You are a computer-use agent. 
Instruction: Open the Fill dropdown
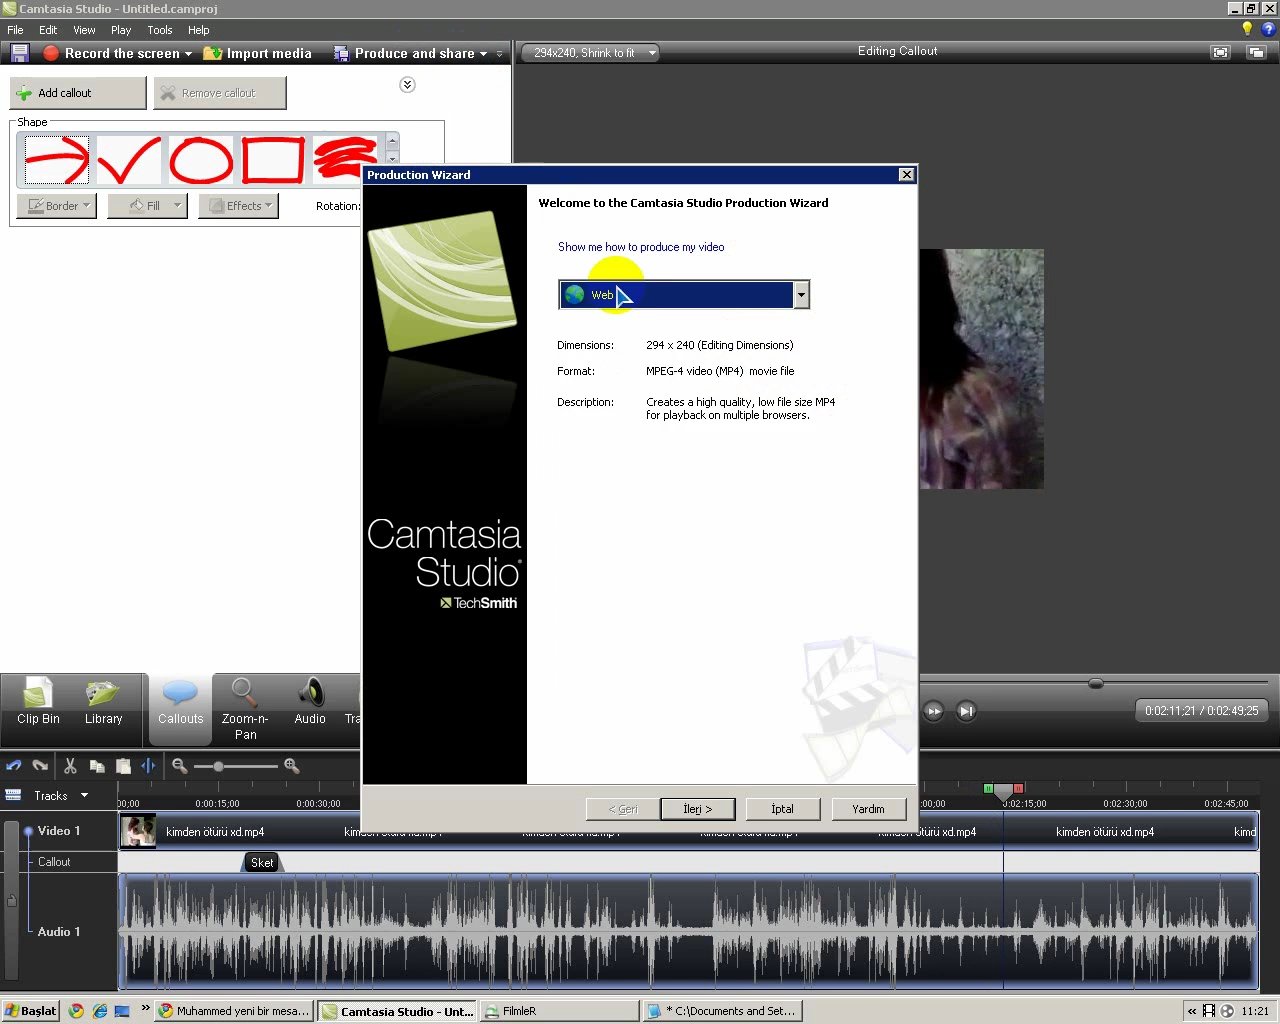tap(147, 206)
